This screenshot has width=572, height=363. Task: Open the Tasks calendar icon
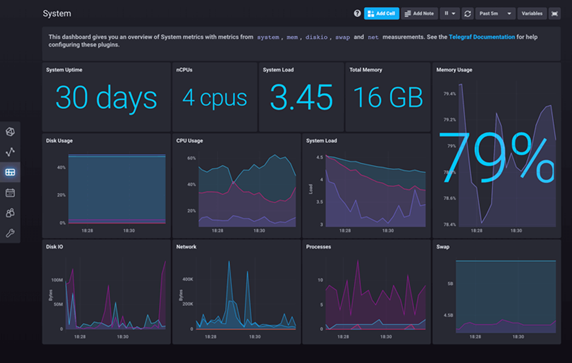10,193
